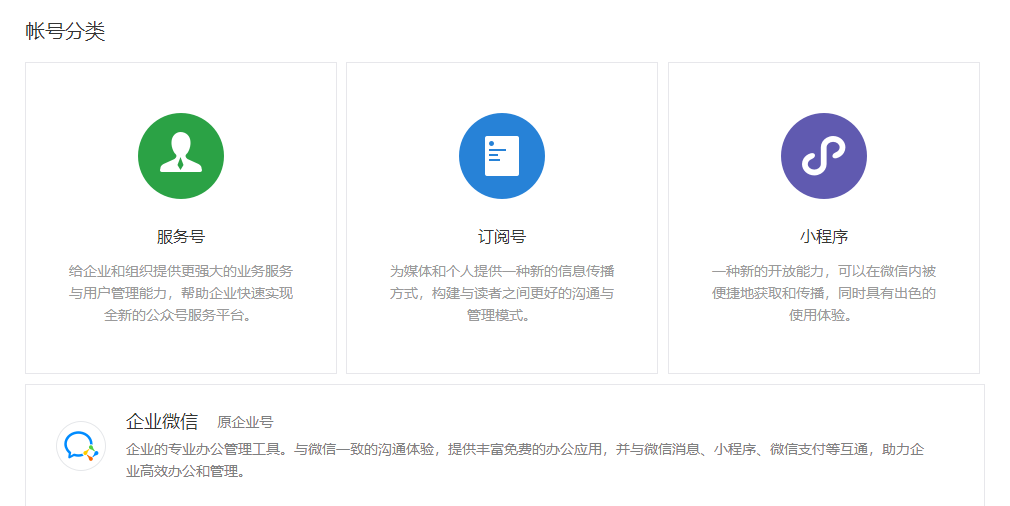Open the 订阅号 title

tap(502, 237)
